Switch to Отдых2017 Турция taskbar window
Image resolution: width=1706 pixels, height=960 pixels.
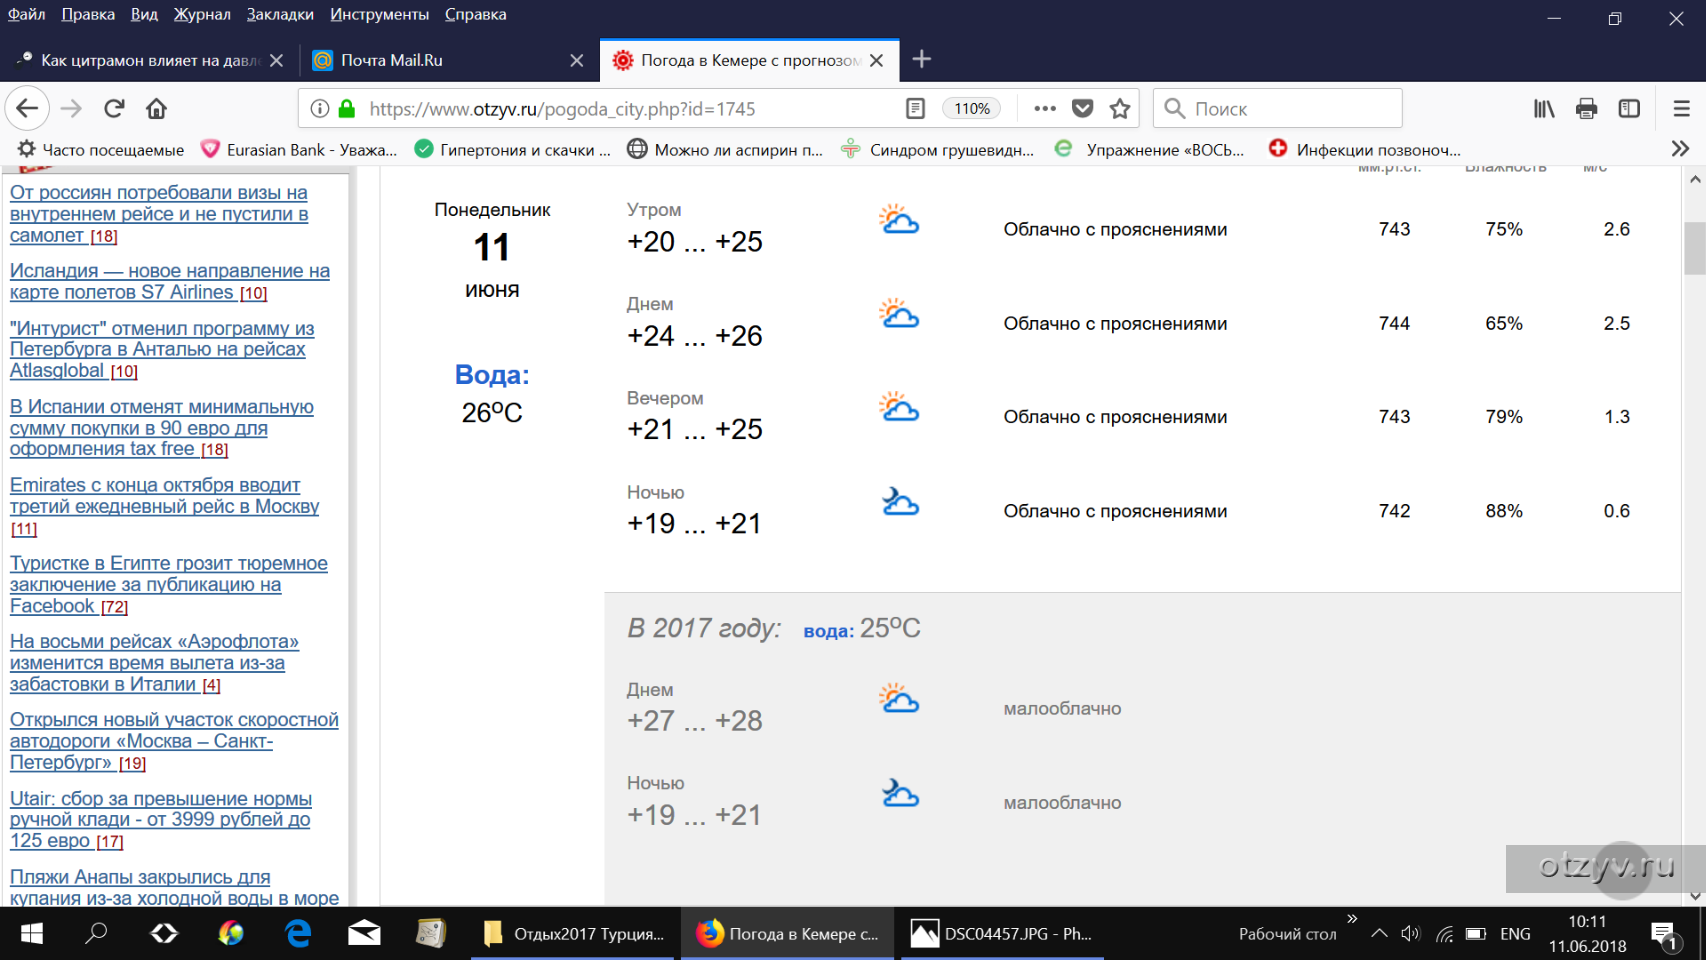574,933
